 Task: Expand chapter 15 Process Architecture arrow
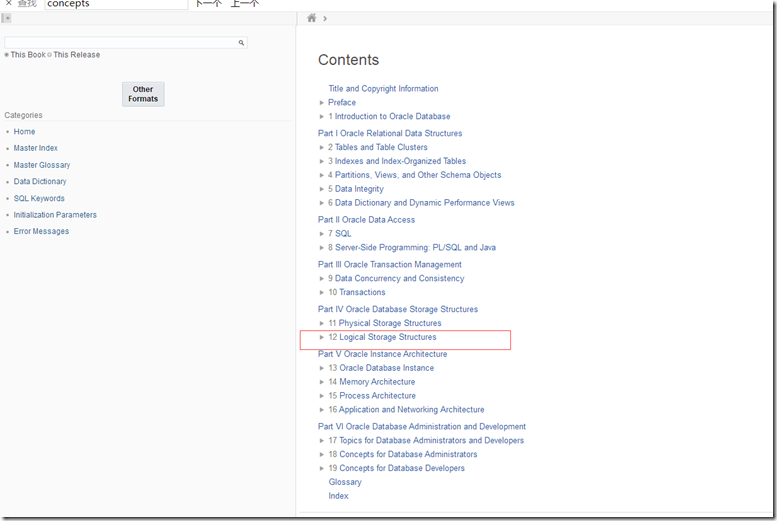[x=322, y=396]
